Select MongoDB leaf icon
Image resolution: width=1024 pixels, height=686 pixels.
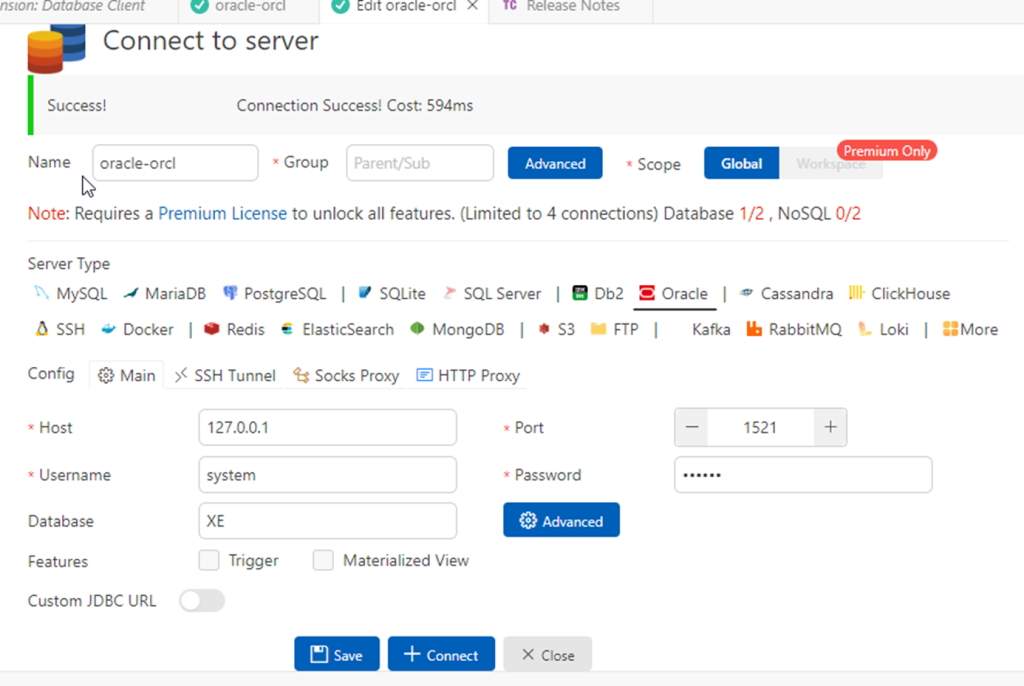pos(417,330)
